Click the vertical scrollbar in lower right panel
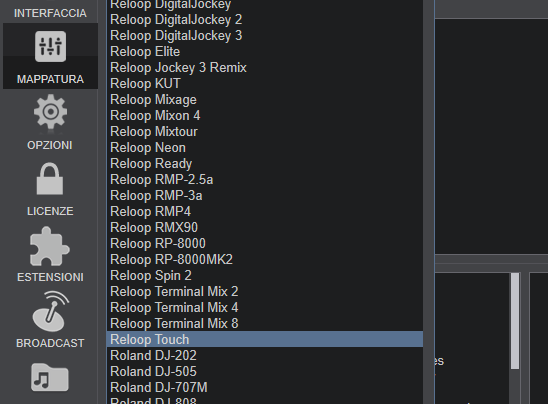The width and height of the screenshot is (548, 404). (515, 321)
